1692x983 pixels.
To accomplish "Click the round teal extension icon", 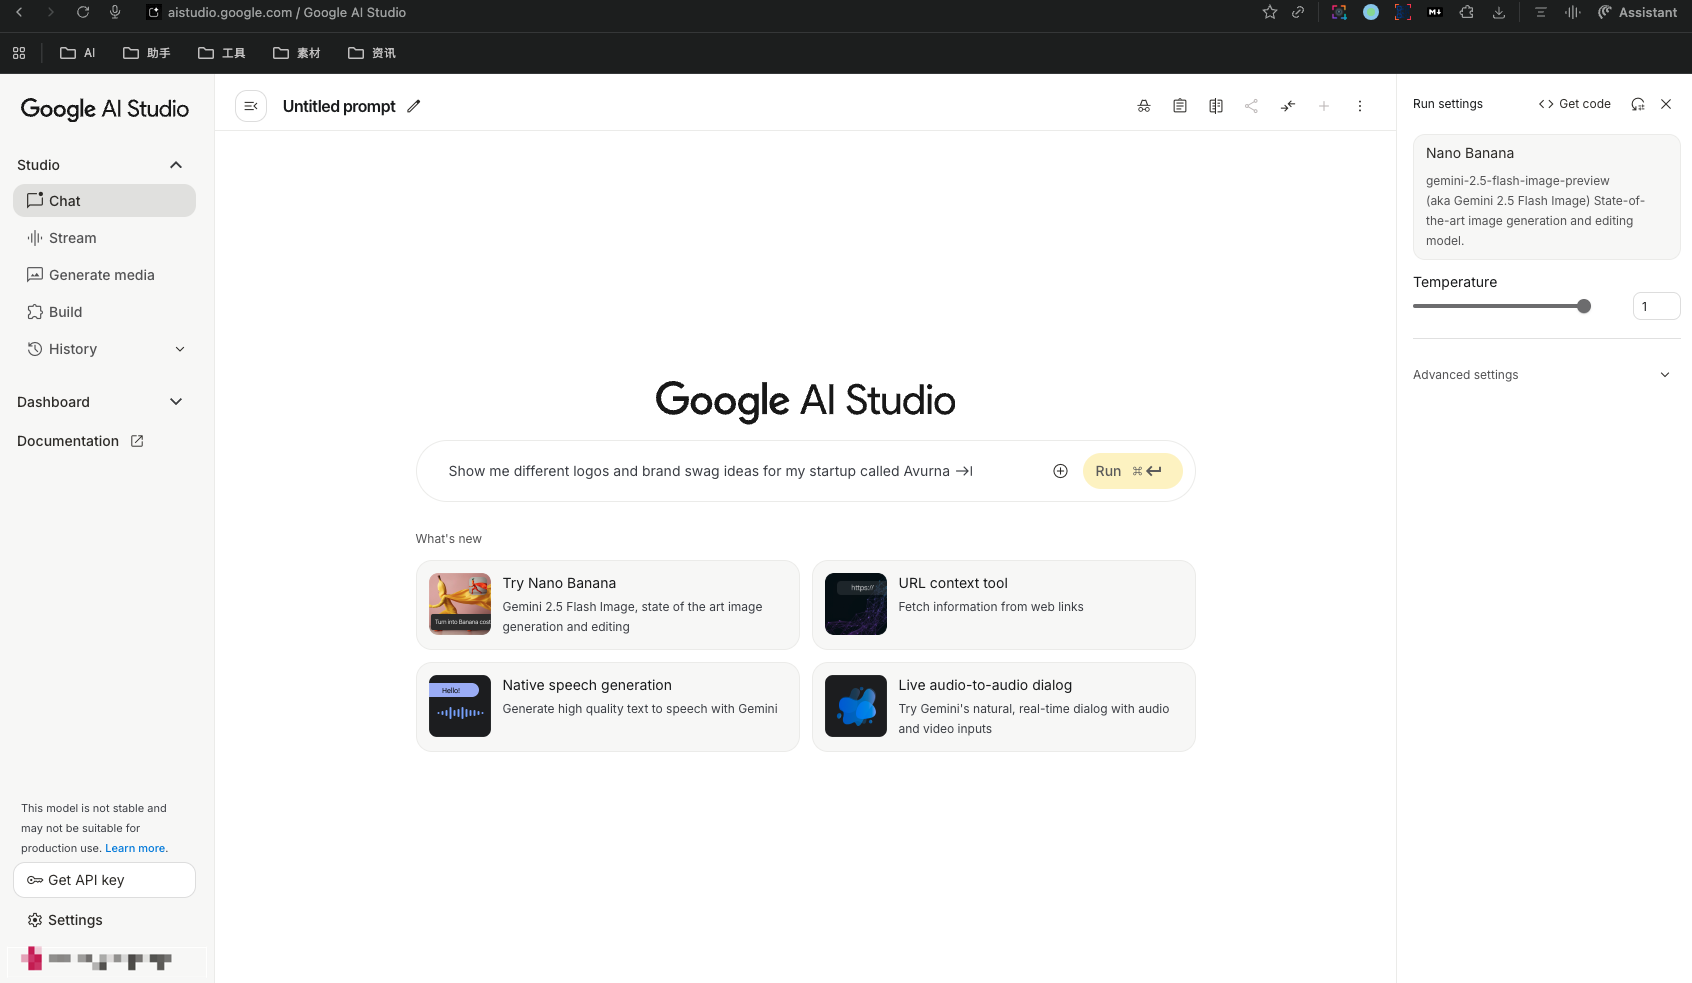I will tap(1371, 12).
